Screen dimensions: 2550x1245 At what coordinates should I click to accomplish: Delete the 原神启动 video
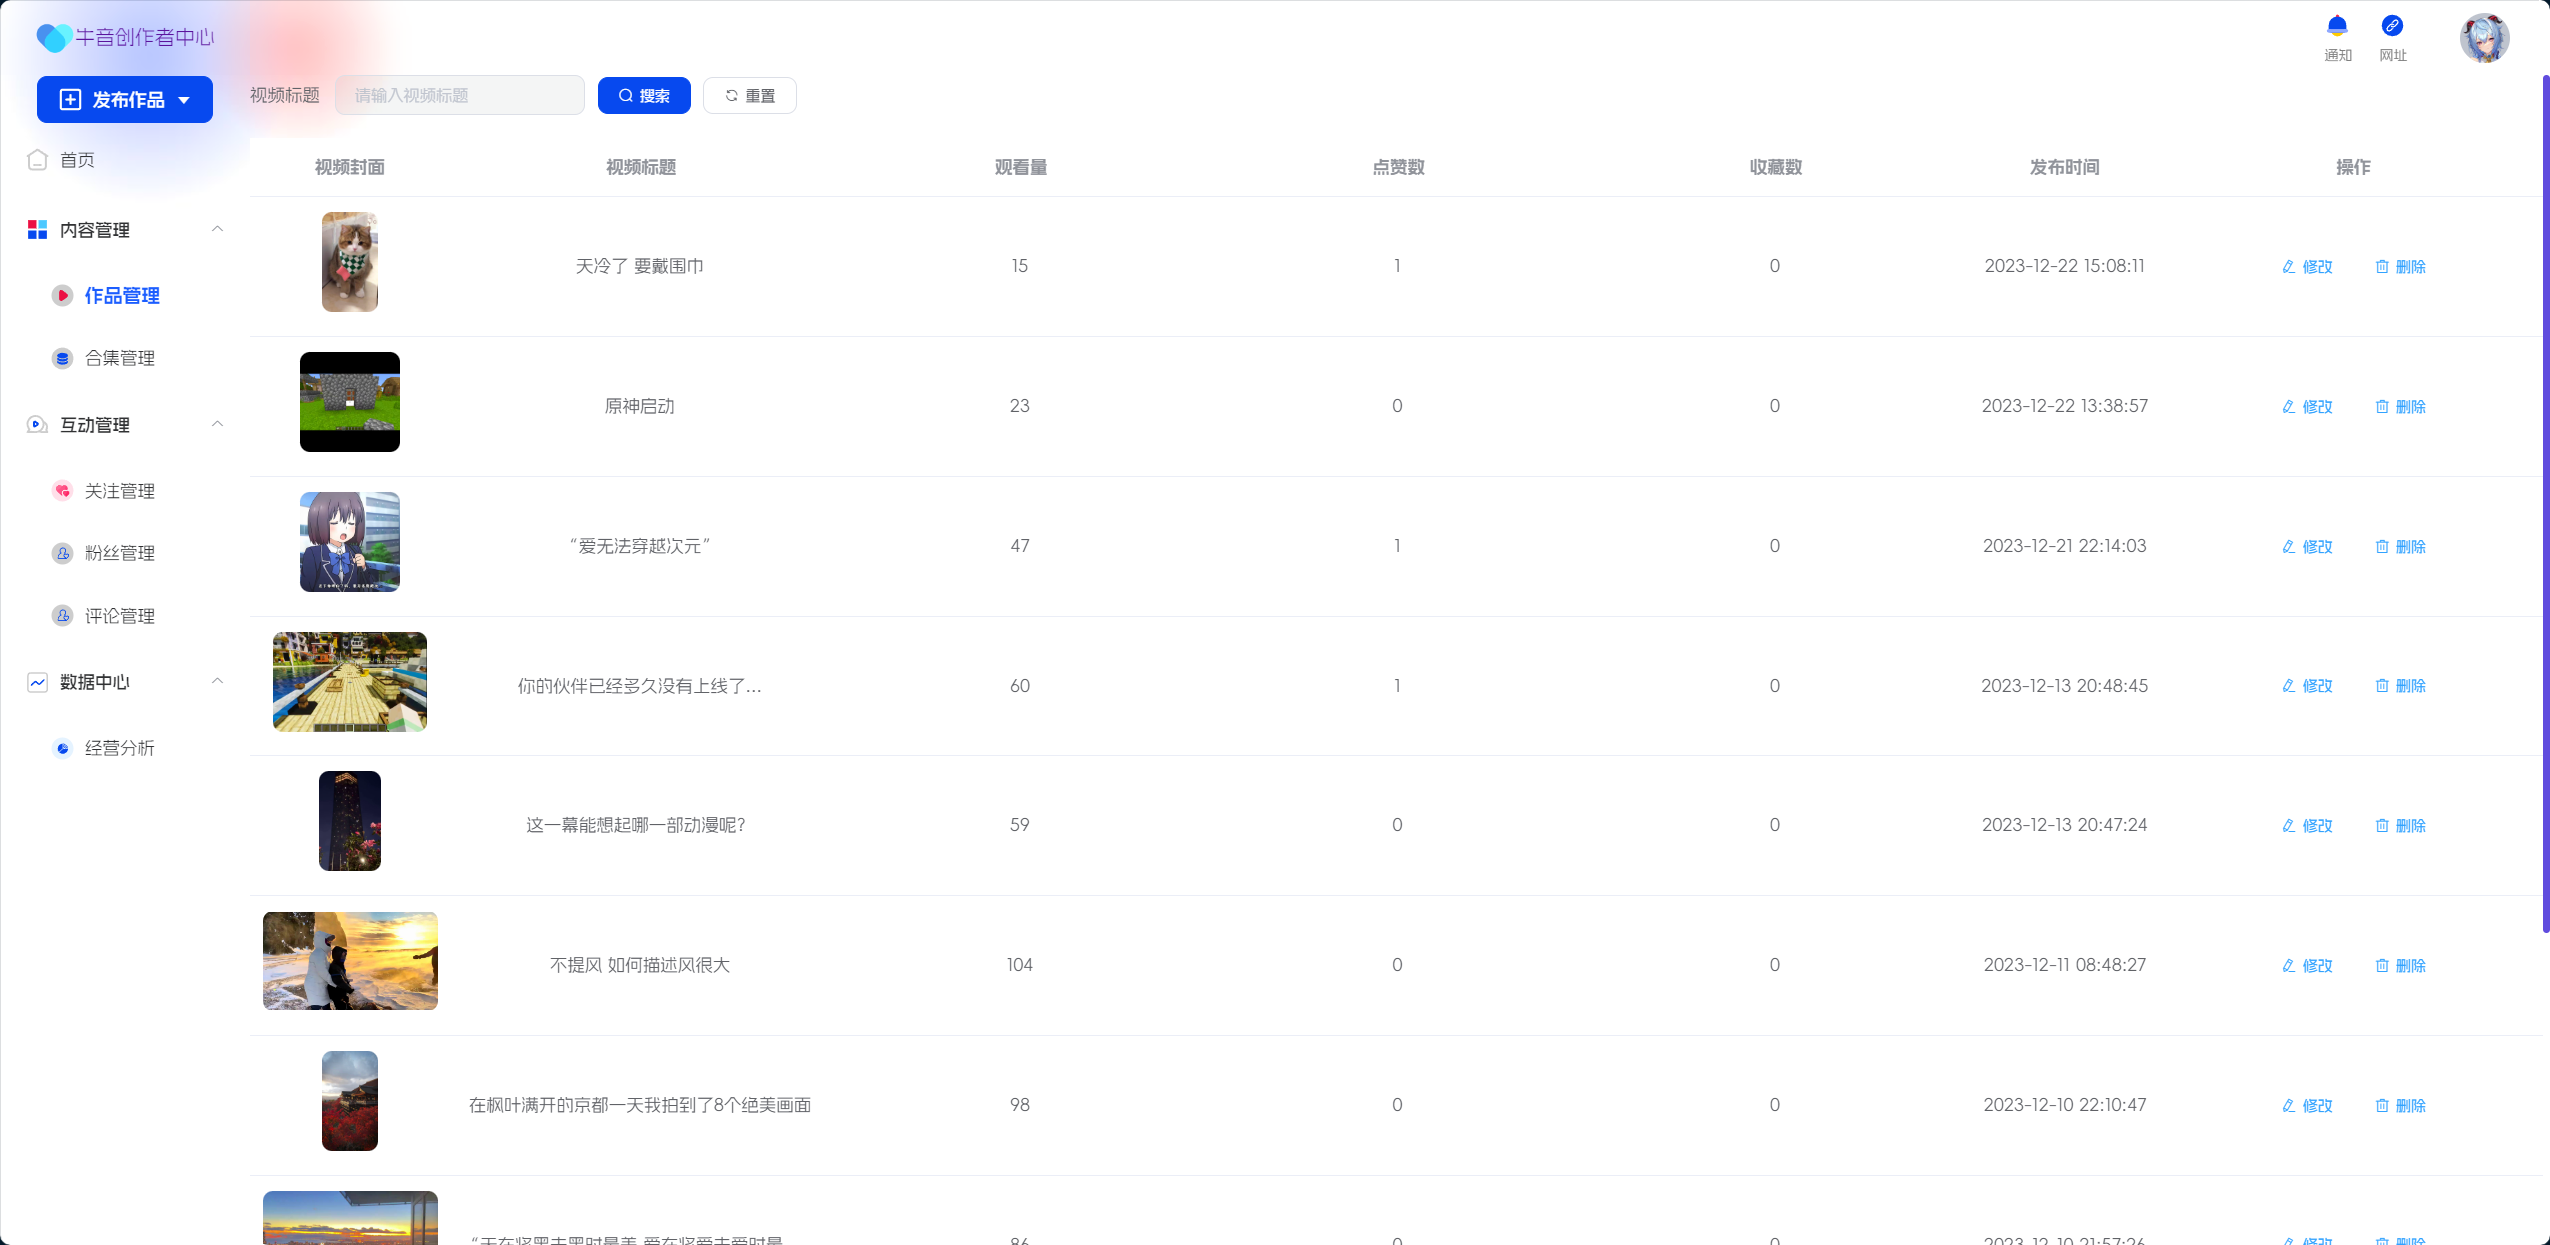pyautogui.click(x=2400, y=406)
